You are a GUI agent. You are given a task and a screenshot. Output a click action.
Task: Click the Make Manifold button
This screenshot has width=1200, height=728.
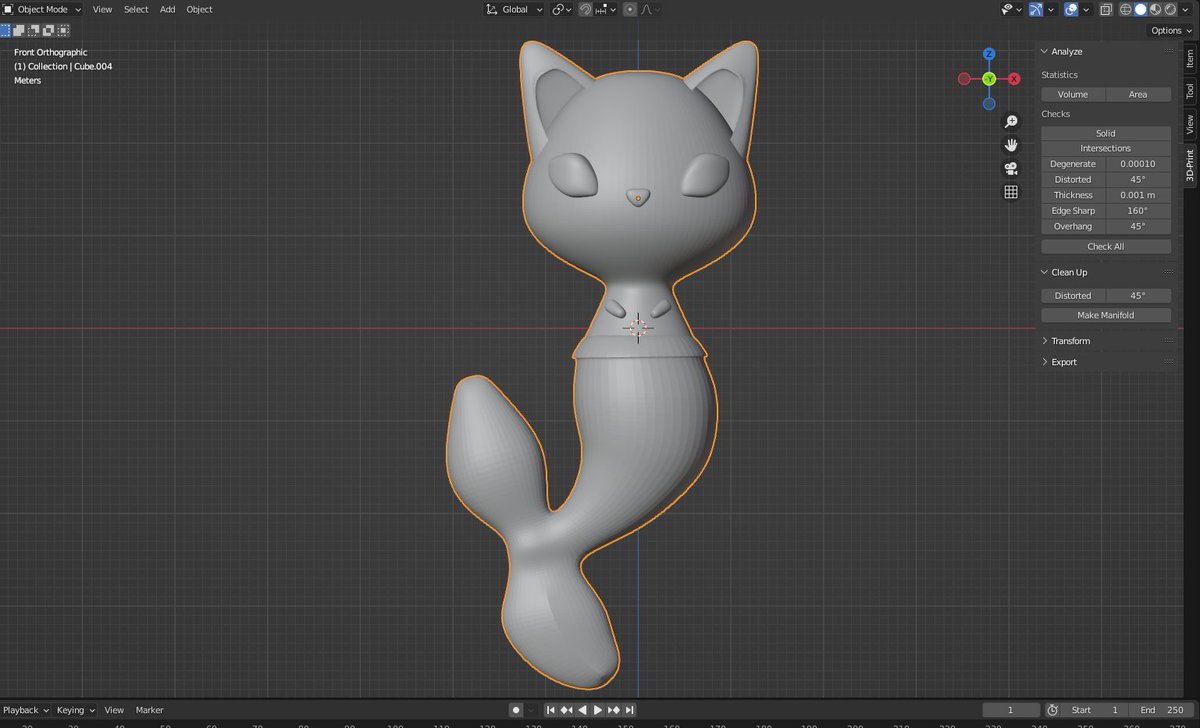(x=1105, y=314)
